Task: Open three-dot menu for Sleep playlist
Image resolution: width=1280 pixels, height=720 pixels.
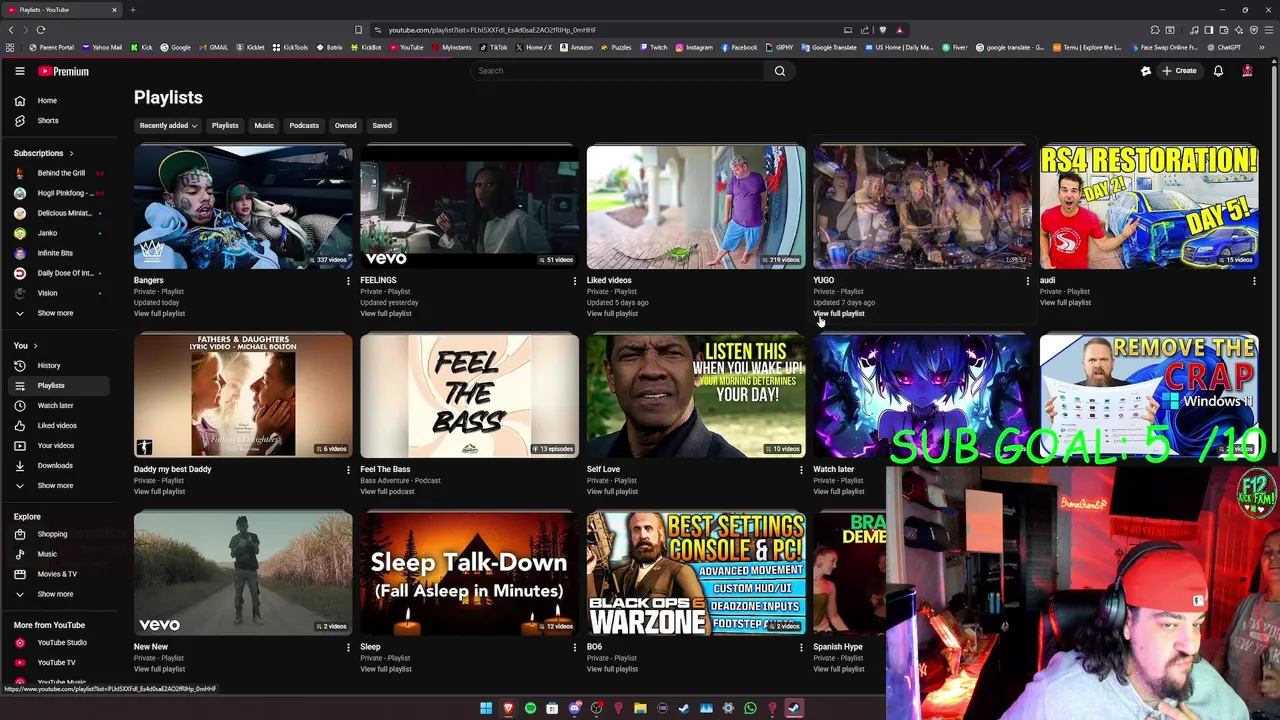Action: [x=574, y=647]
